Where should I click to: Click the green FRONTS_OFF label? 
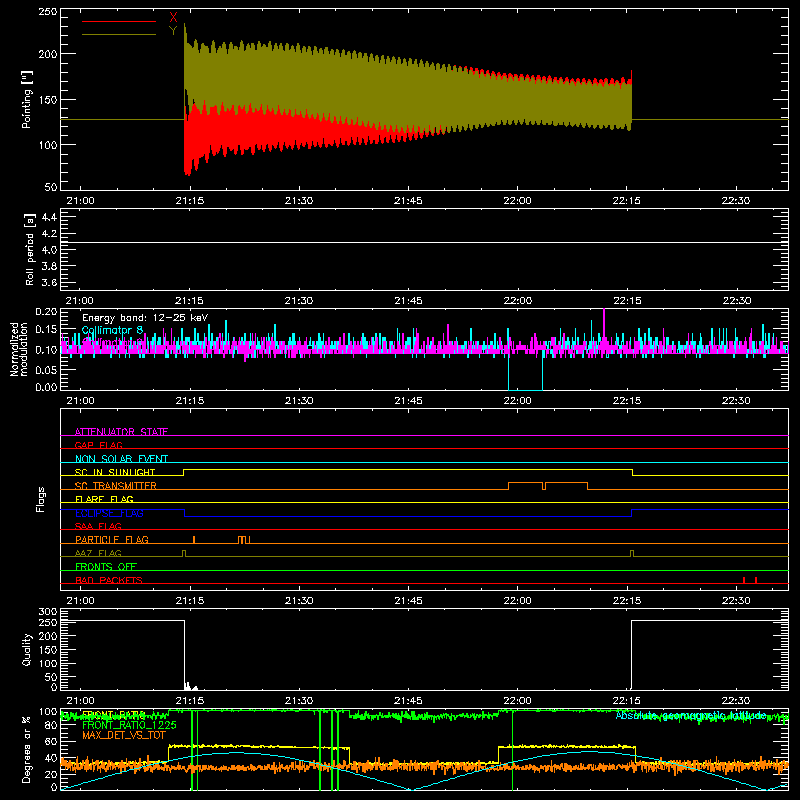[106, 566]
